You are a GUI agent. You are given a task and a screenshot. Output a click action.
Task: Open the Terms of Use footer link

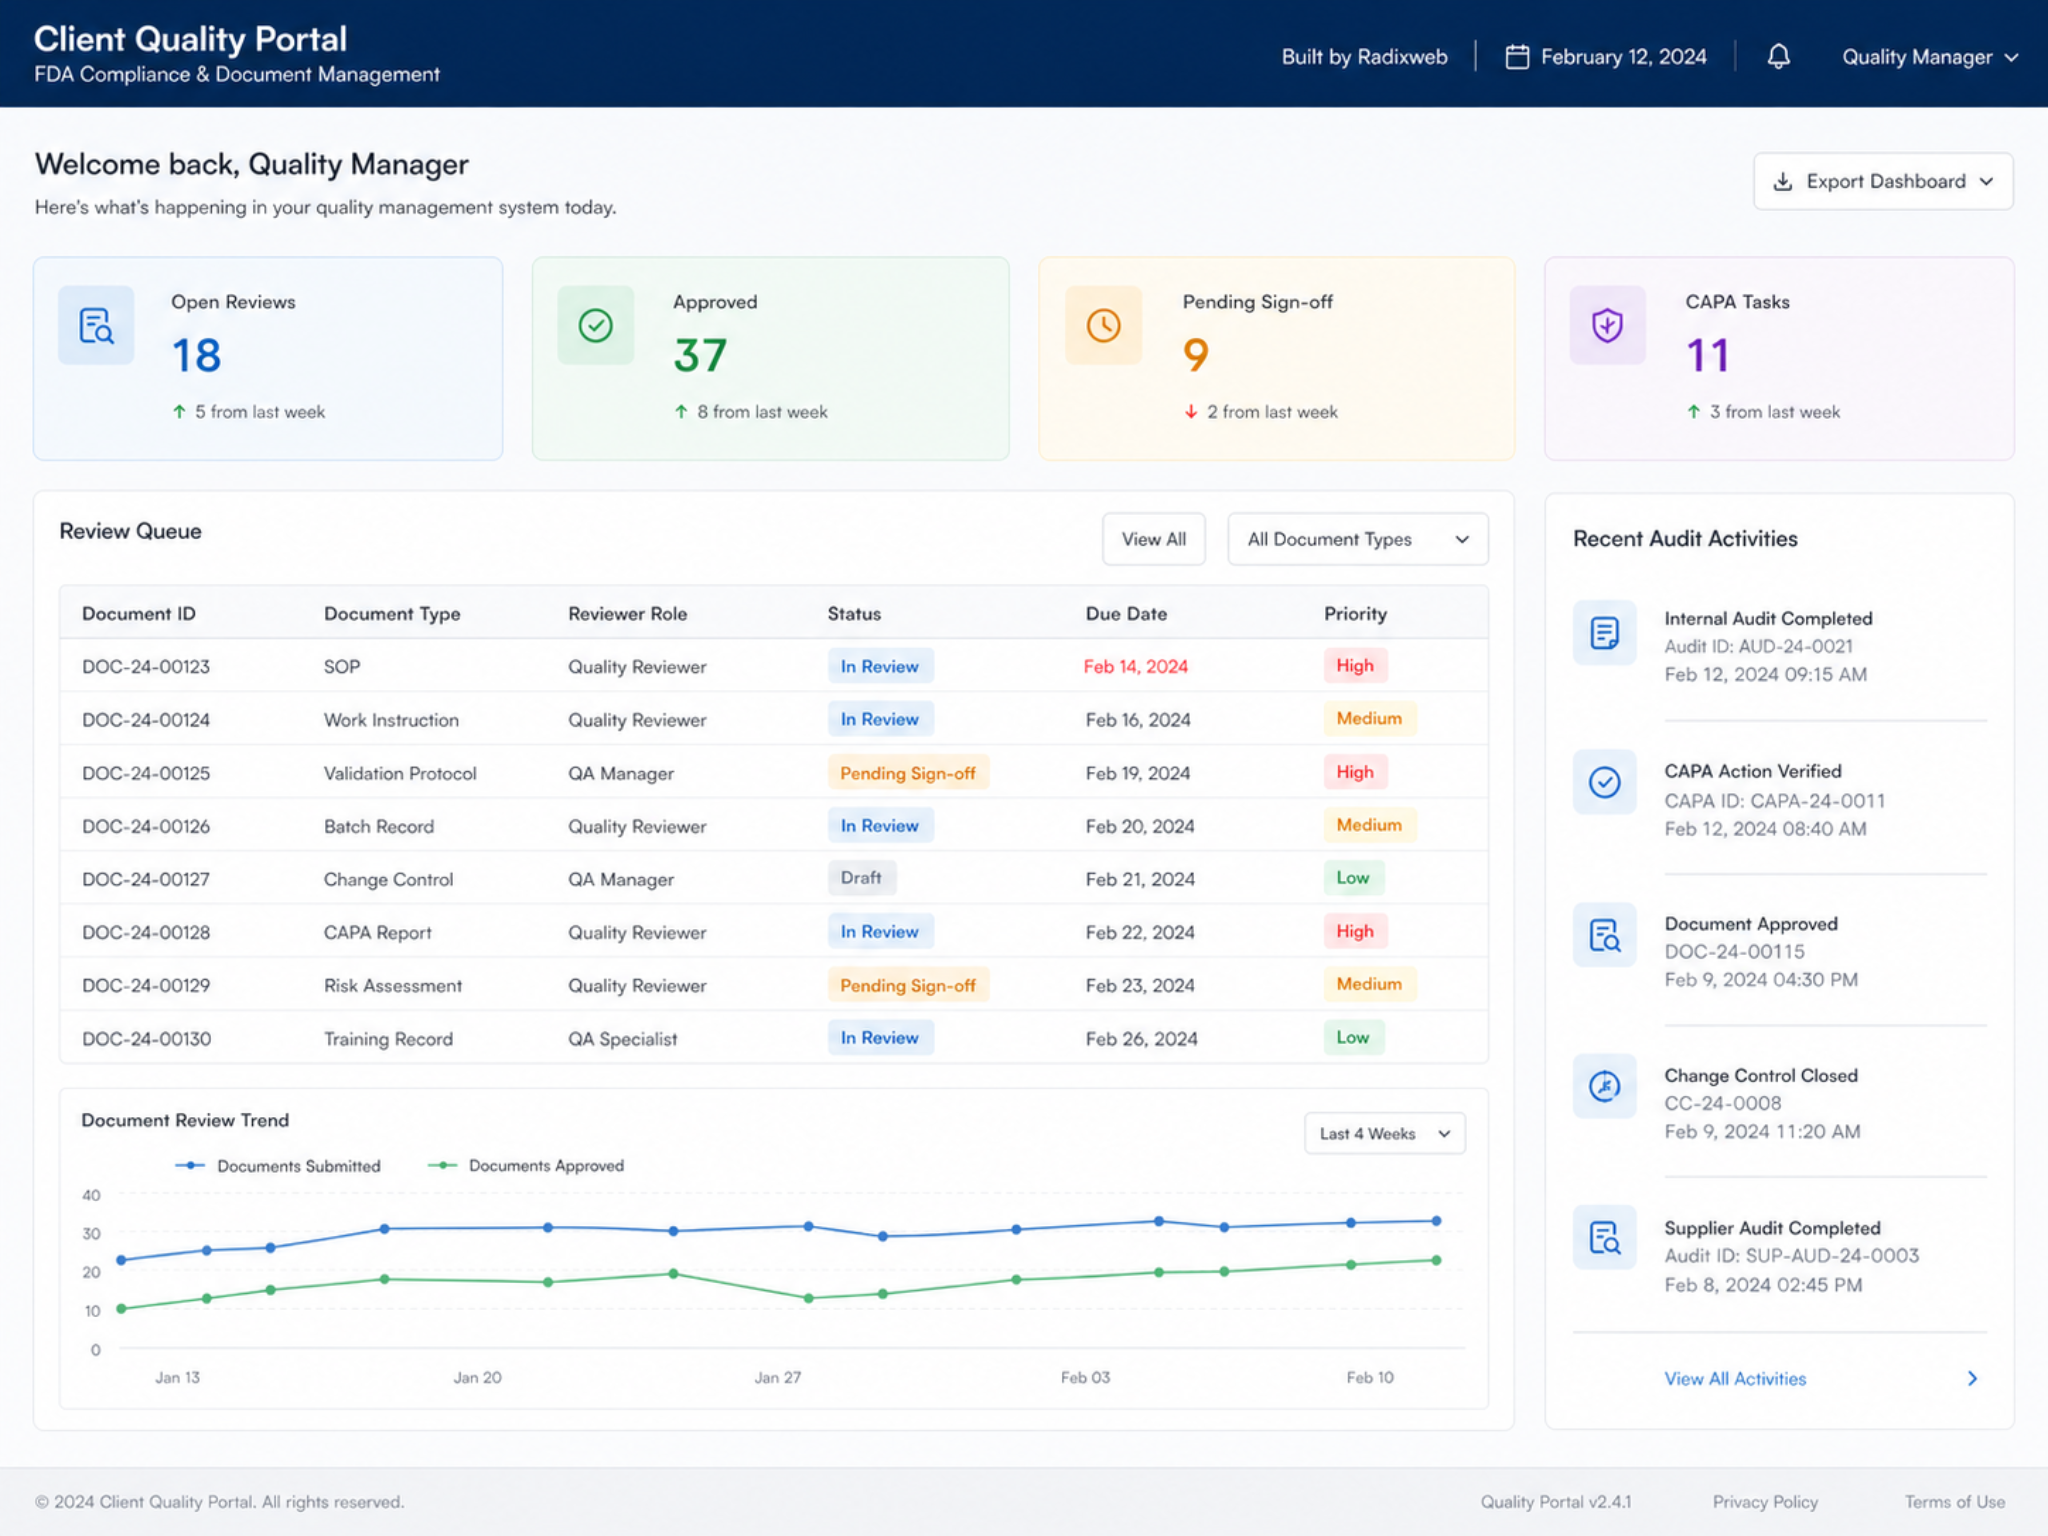pyautogui.click(x=1954, y=1501)
